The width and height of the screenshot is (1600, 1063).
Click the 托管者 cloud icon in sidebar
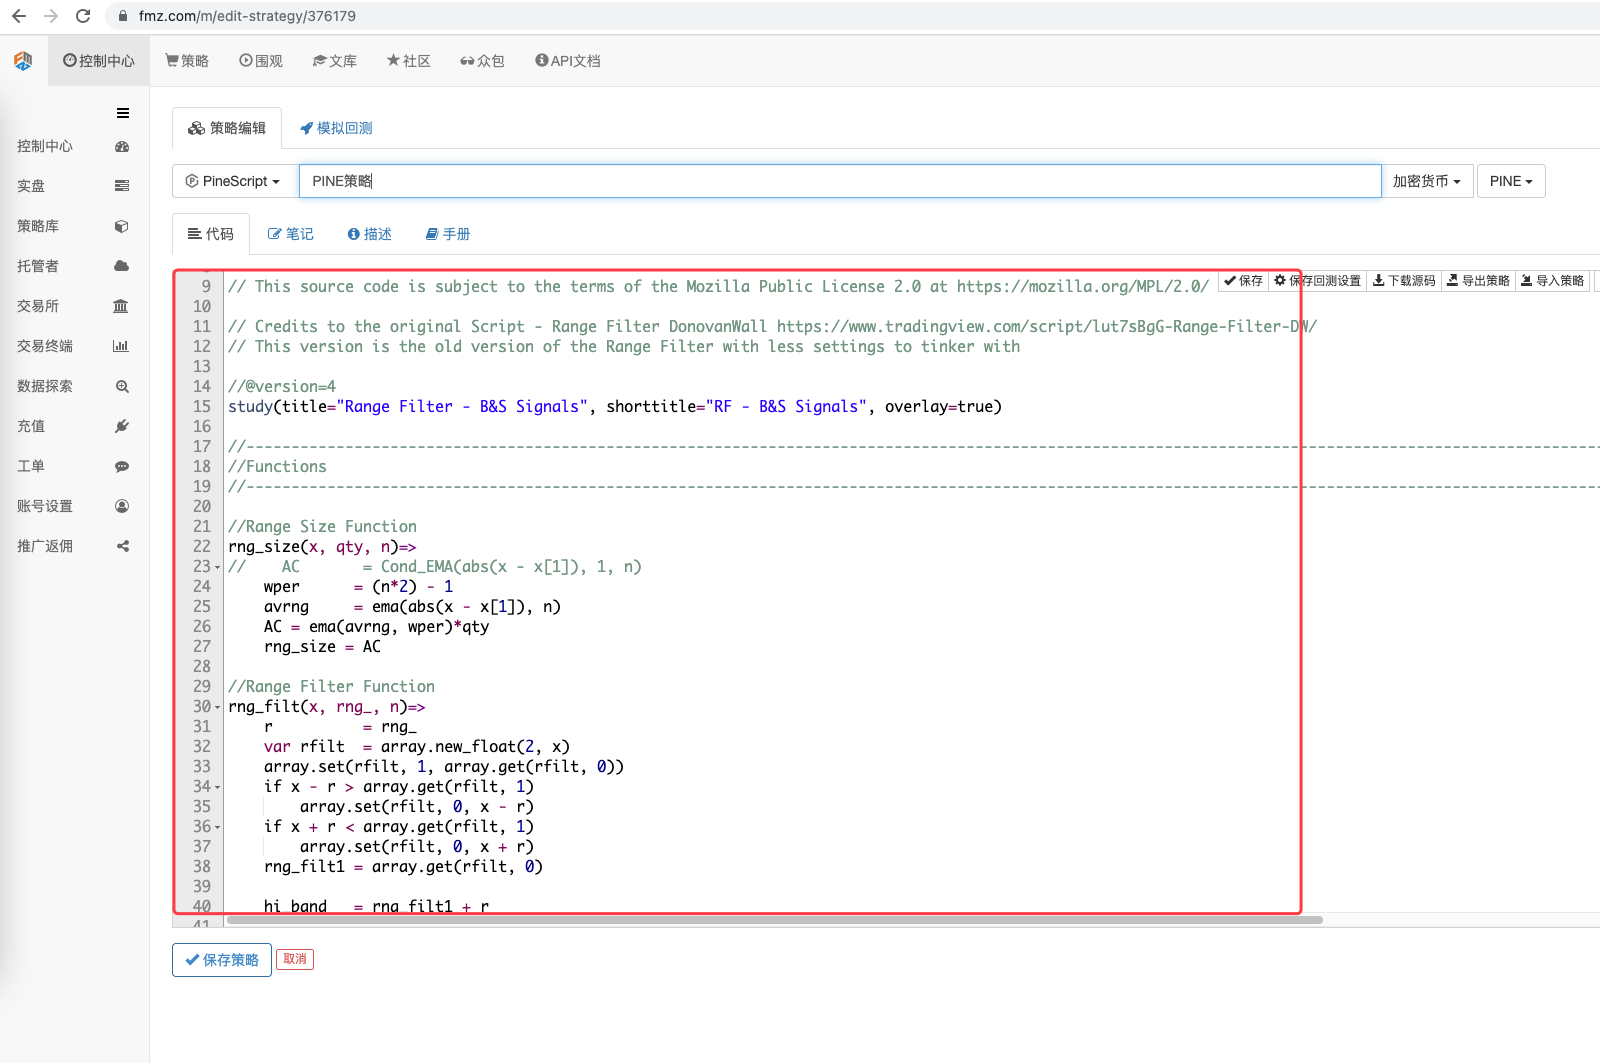click(x=122, y=266)
